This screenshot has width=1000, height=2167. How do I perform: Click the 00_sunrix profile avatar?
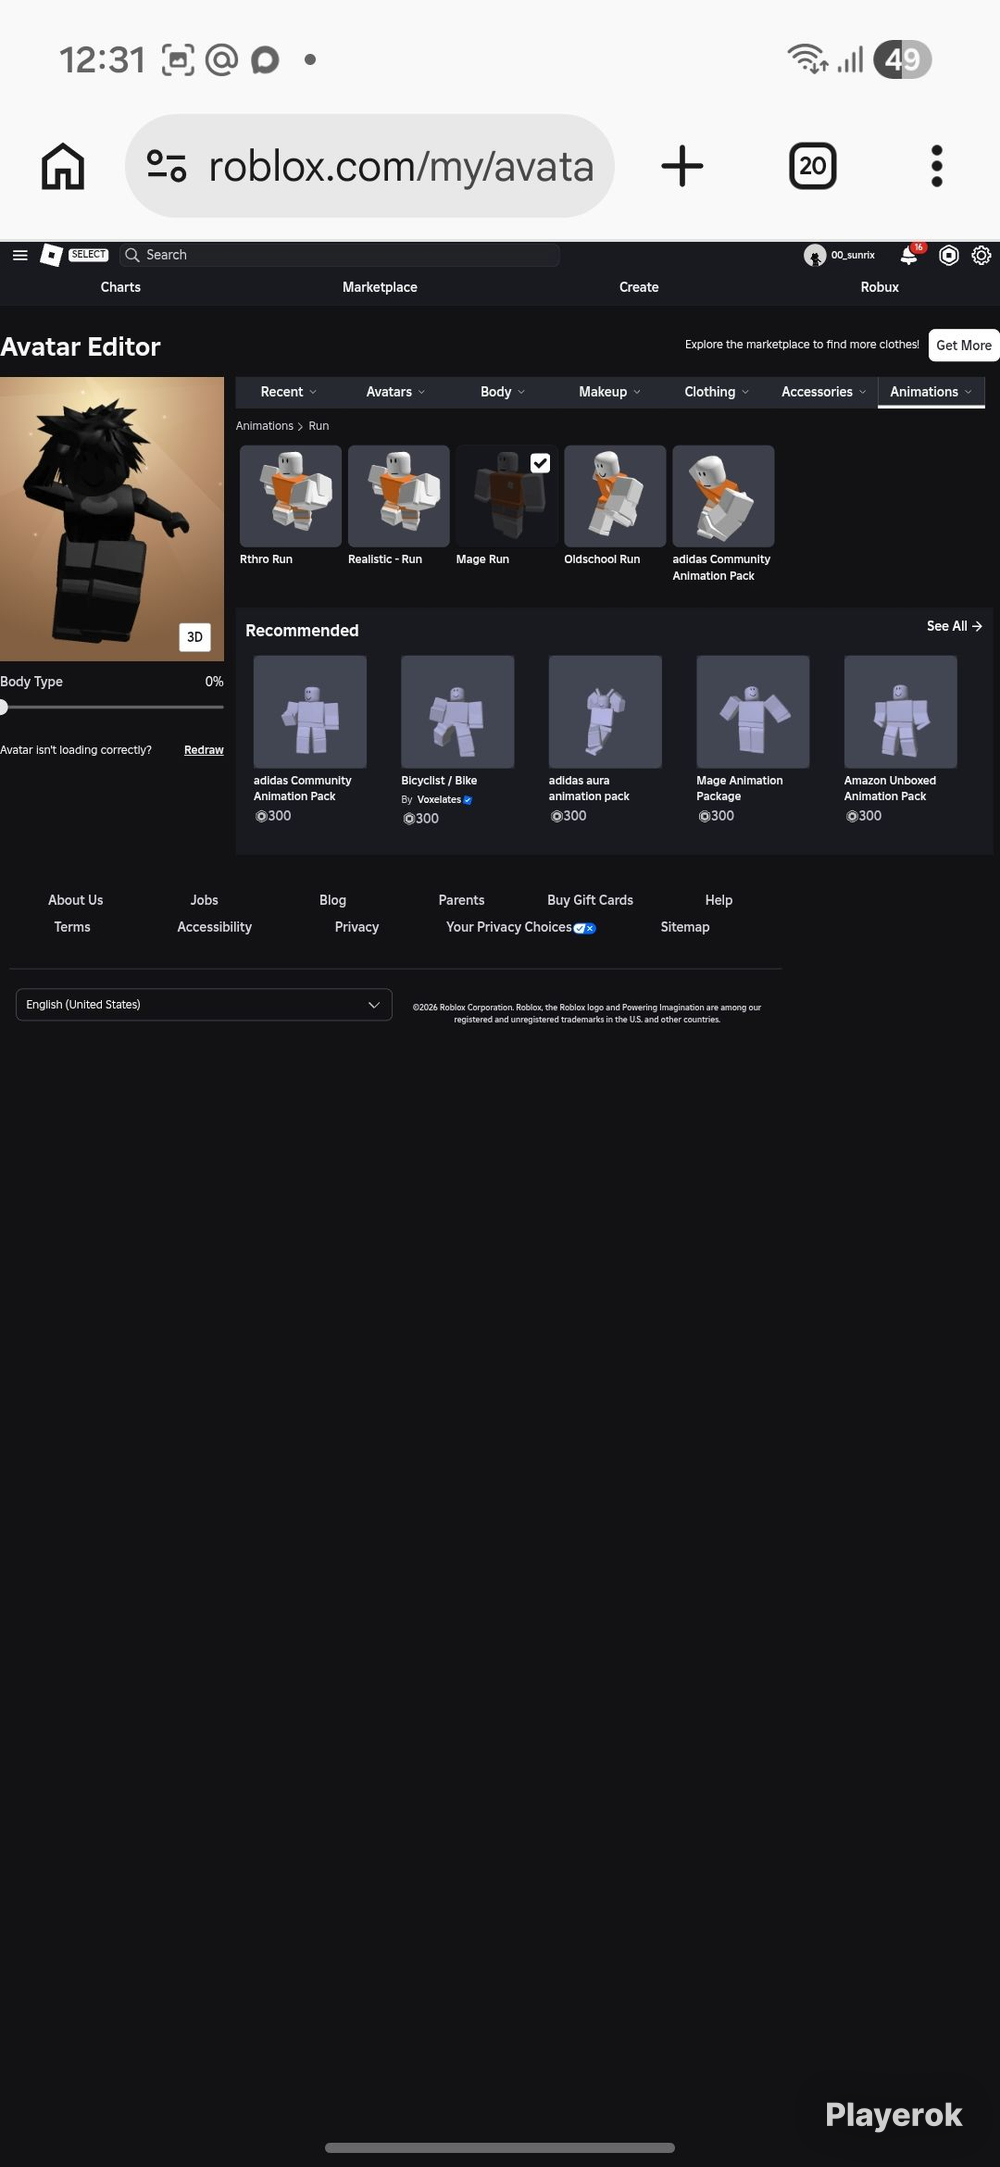[815, 255]
